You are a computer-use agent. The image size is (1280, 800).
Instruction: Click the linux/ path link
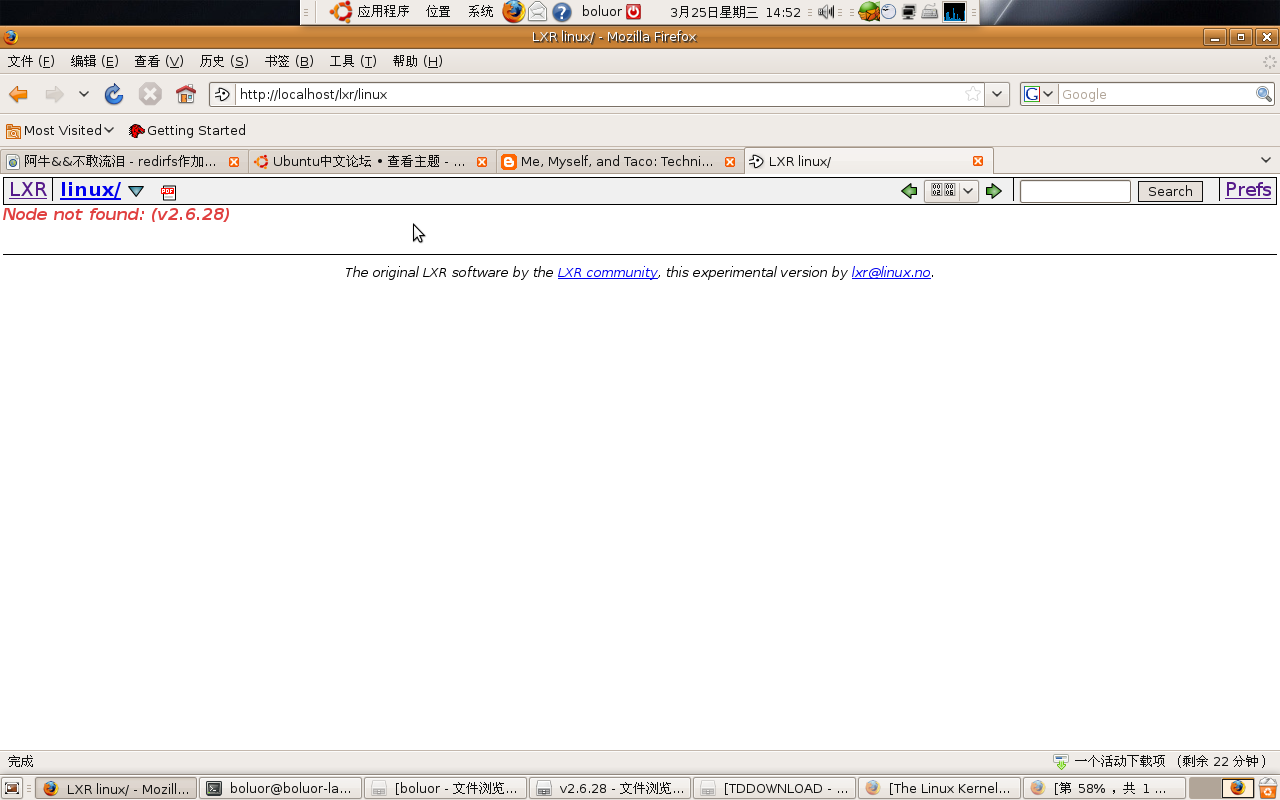(90, 190)
